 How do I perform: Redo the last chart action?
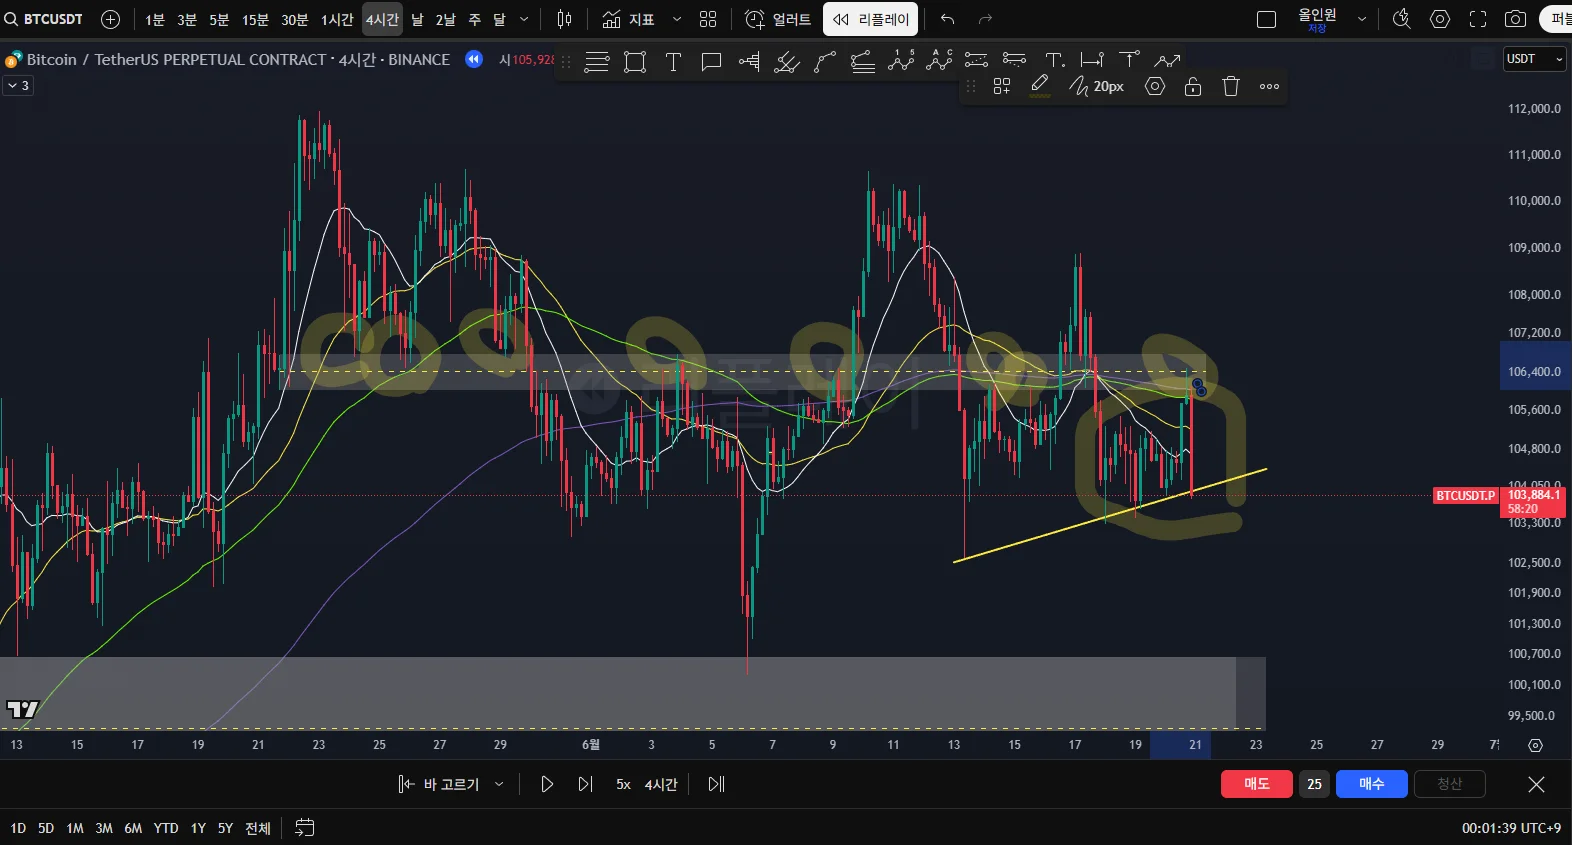pyautogui.click(x=985, y=19)
